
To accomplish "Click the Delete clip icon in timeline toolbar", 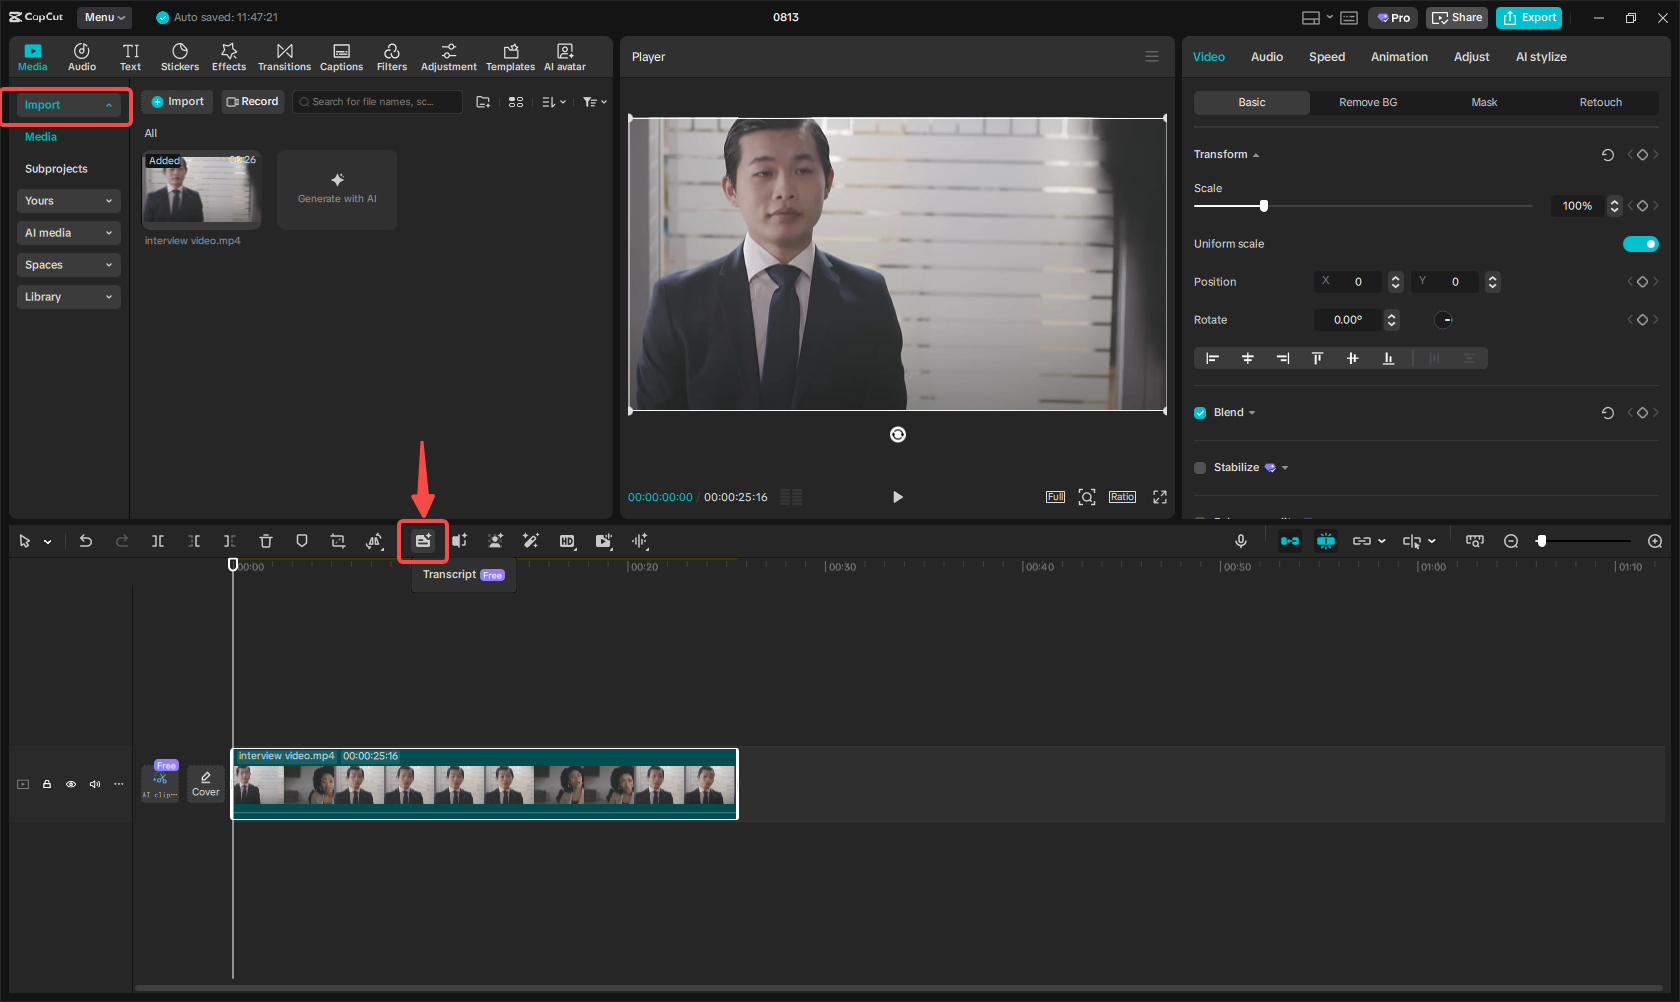I will [x=266, y=541].
